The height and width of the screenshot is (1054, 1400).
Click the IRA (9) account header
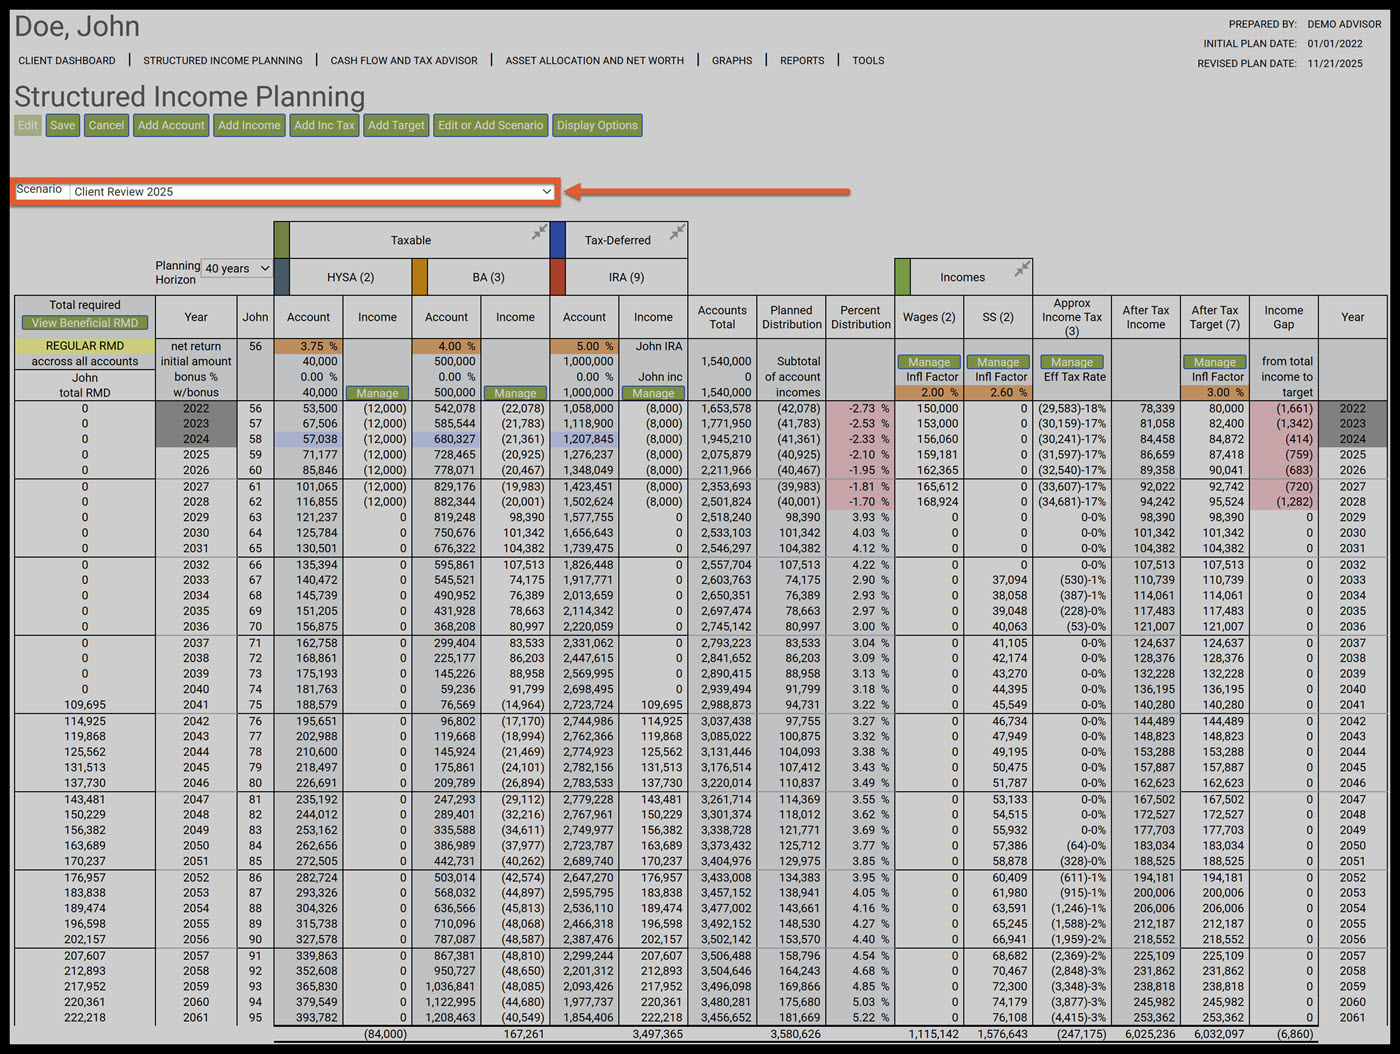[626, 277]
